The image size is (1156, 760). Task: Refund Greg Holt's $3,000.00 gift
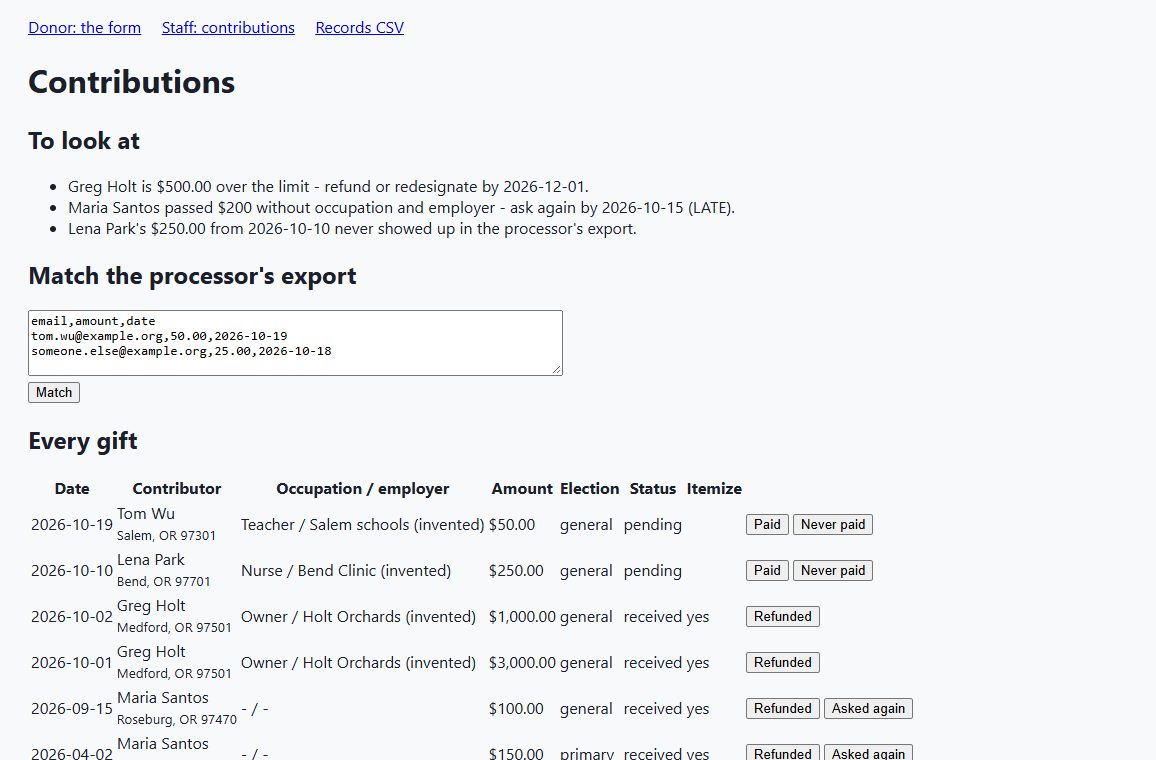[x=782, y=662]
